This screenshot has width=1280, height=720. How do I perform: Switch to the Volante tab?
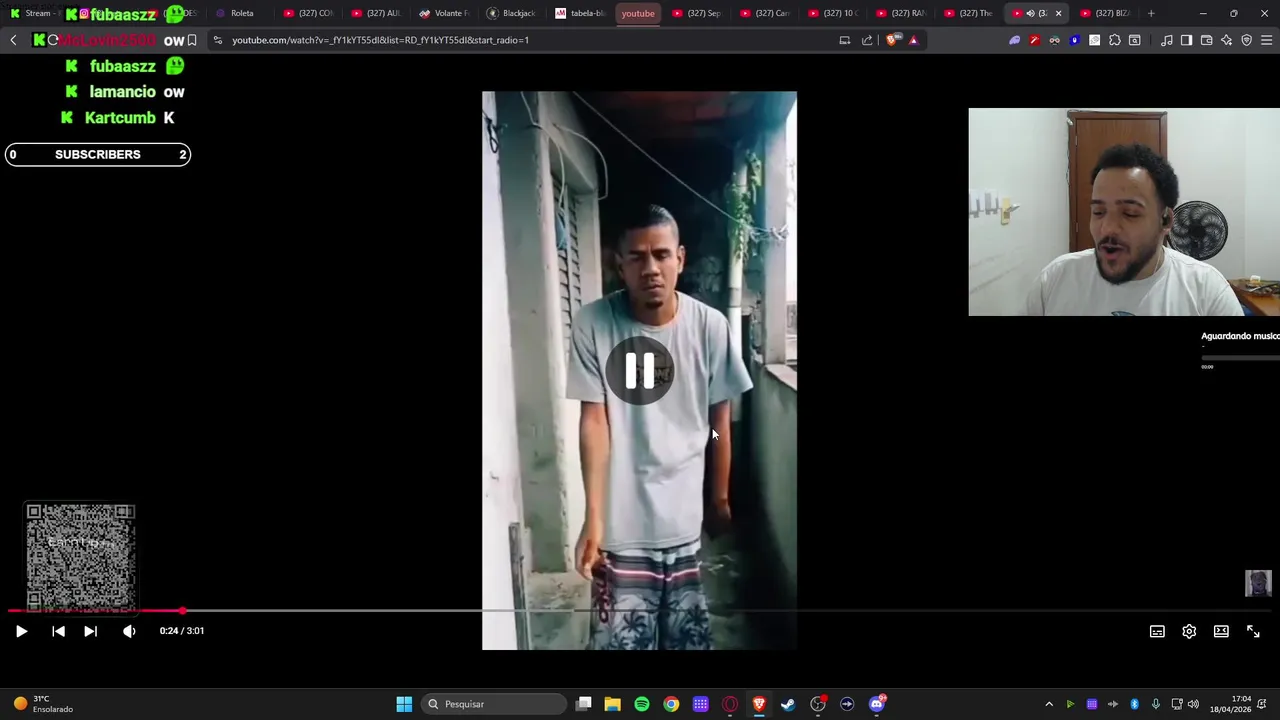[x=445, y=13]
